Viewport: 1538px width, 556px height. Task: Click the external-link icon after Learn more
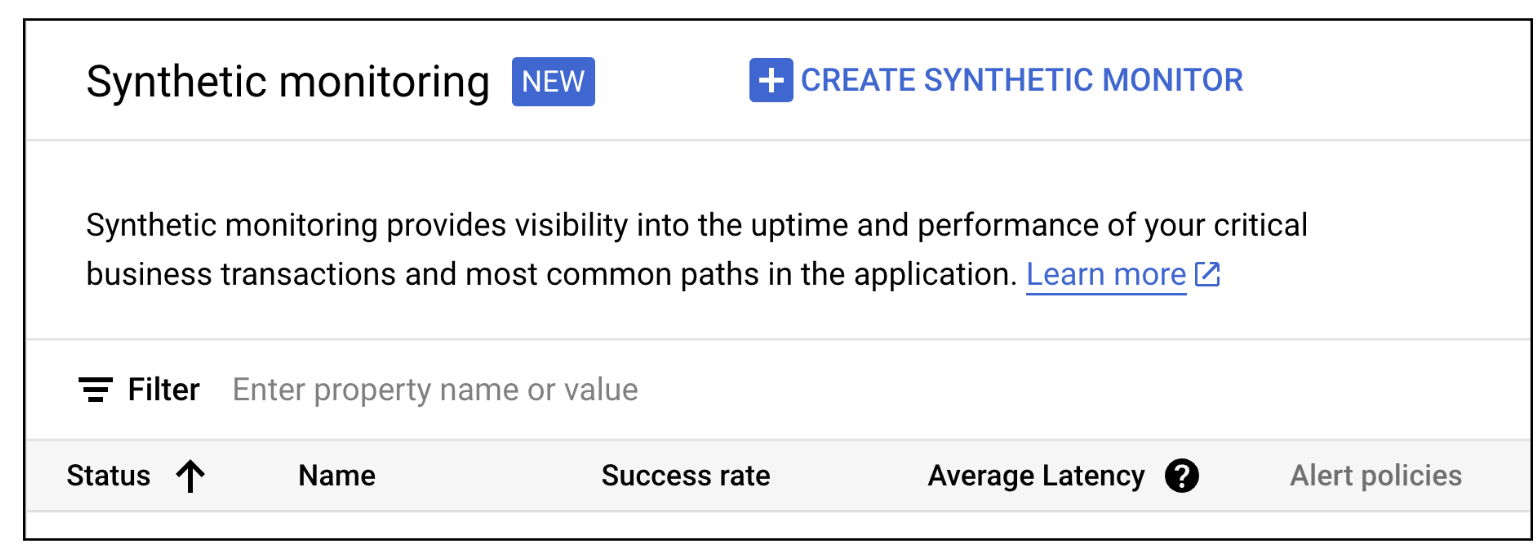(1208, 275)
